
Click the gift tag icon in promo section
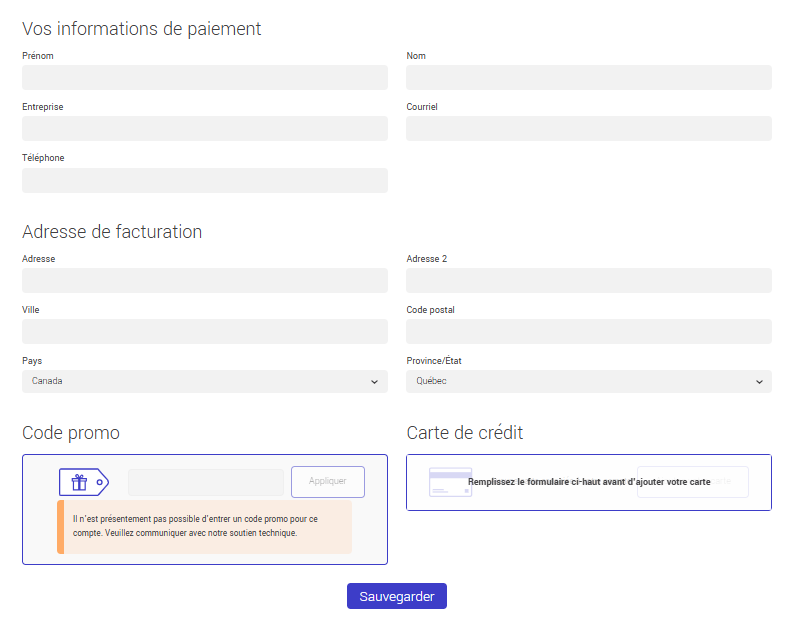(x=84, y=482)
